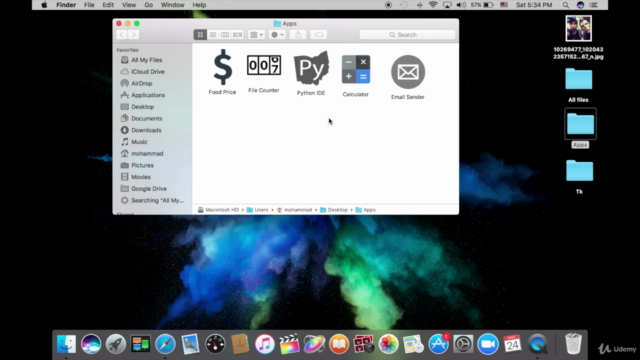Open Siri from the Dock
640x360 pixels.
[91, 344]
